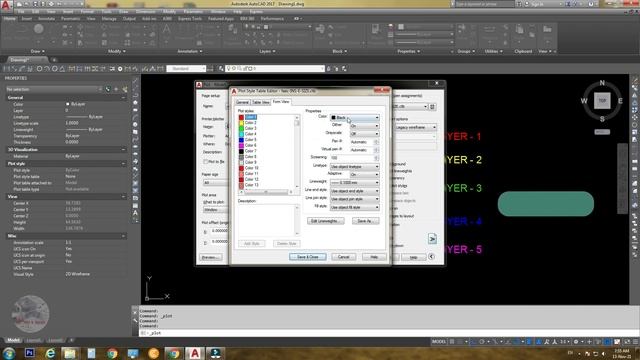
Task: Open the Line join style dropdown
Action: coord(354,199)
